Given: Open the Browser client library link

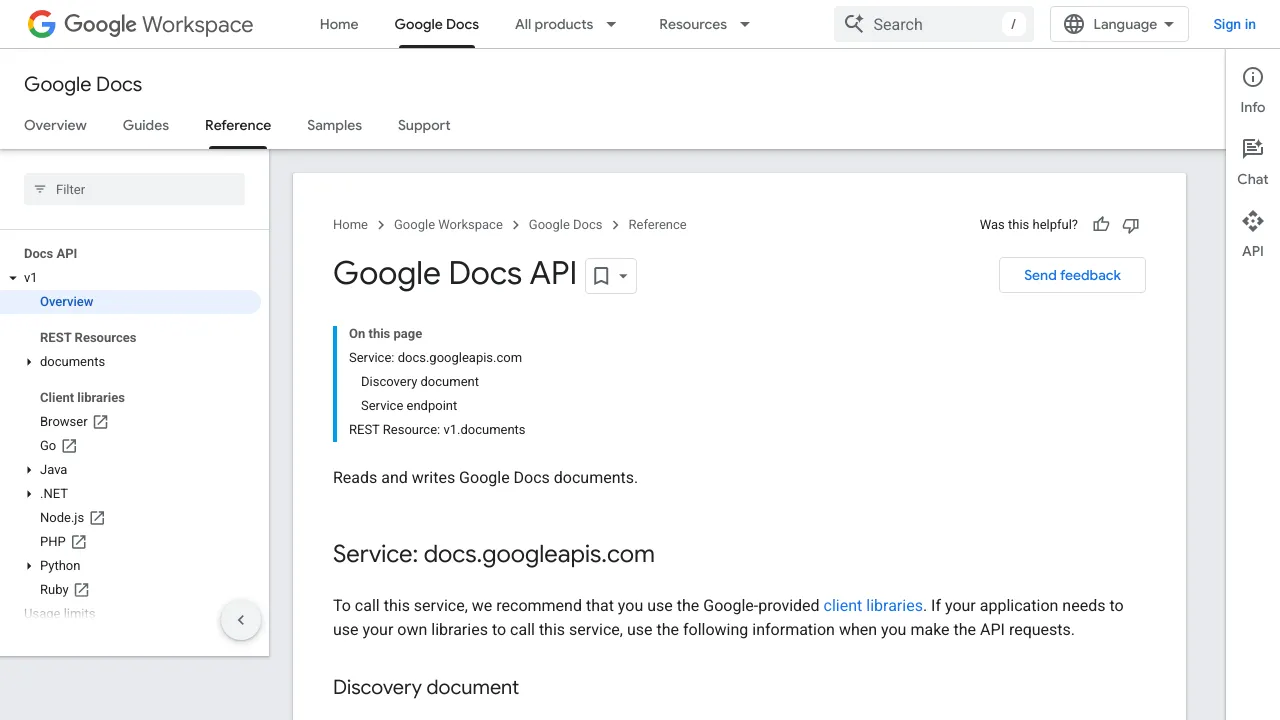Looking at the screenshot, I should (x=64, y=422).
